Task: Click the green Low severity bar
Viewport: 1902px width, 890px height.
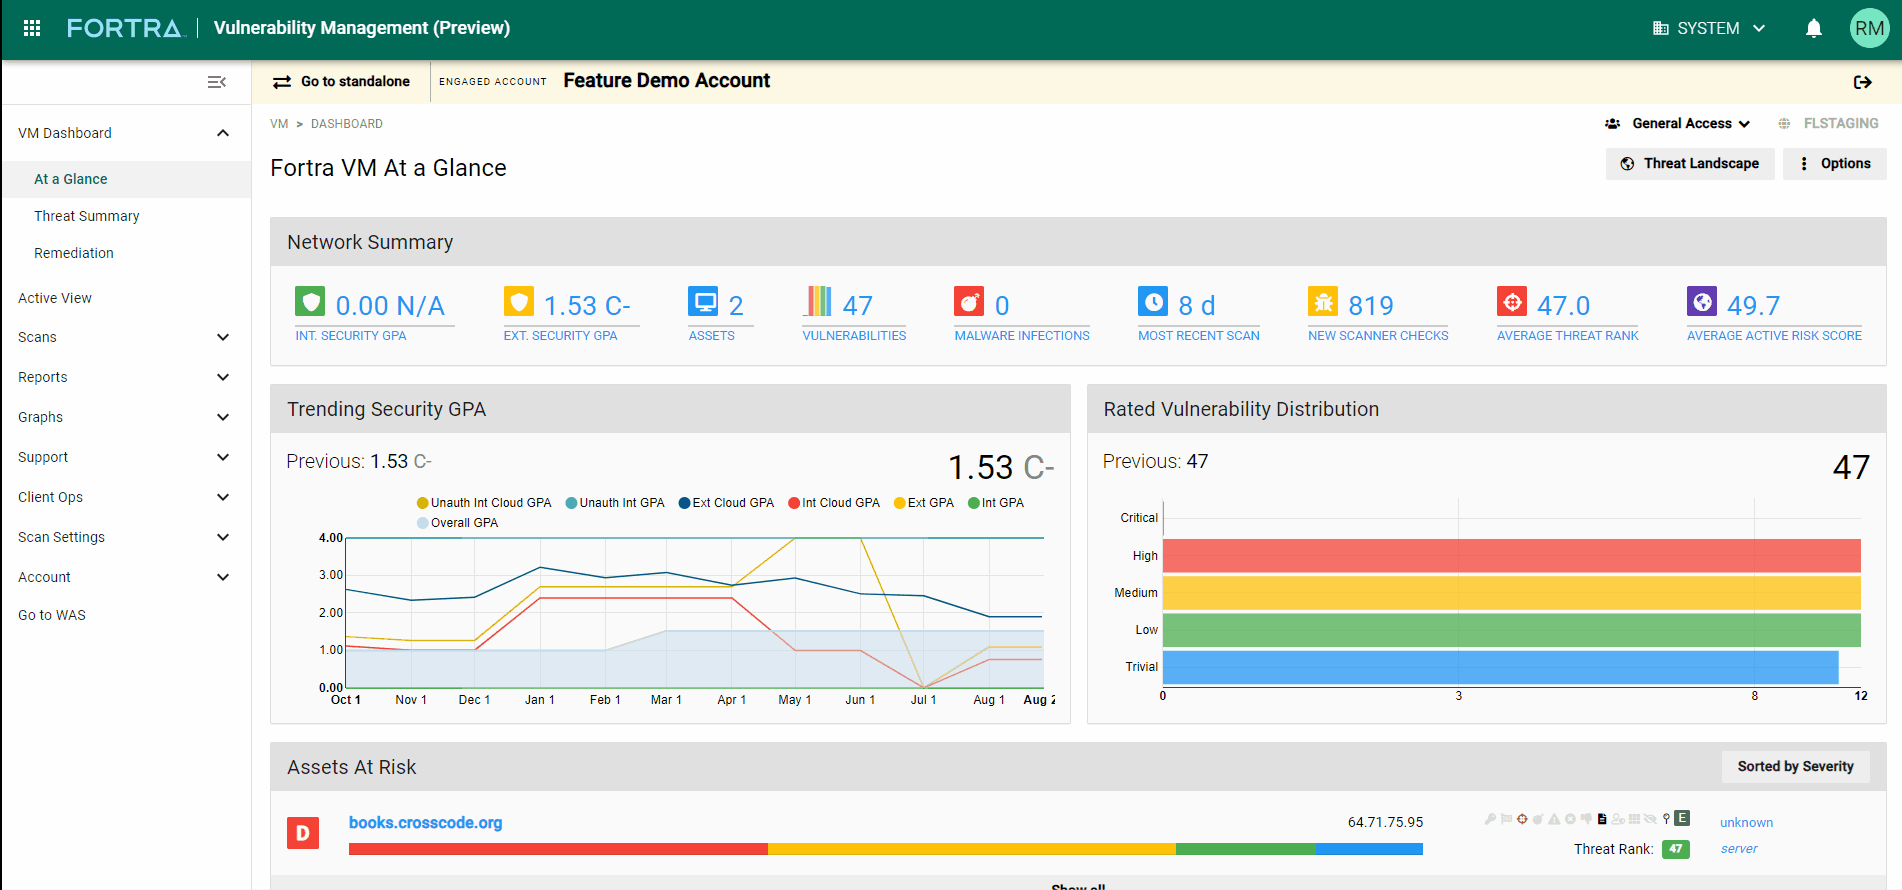Action: 1511,630
